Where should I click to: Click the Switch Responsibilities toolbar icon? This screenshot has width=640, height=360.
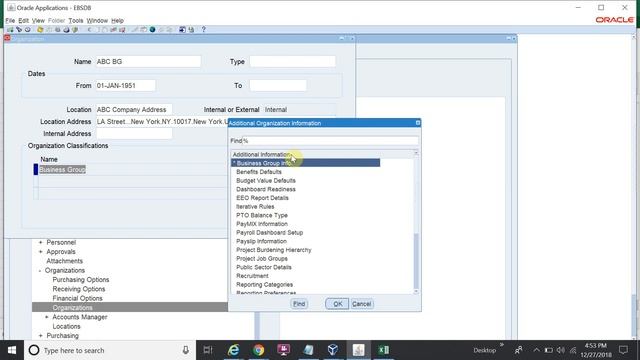point(58,29)
